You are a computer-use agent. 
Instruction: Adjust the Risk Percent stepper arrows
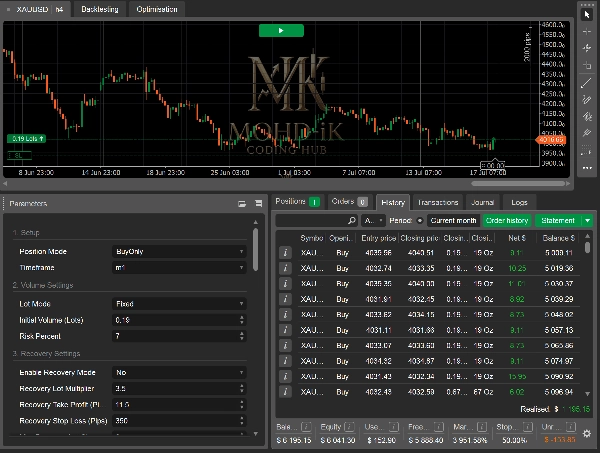click(241, 336)
